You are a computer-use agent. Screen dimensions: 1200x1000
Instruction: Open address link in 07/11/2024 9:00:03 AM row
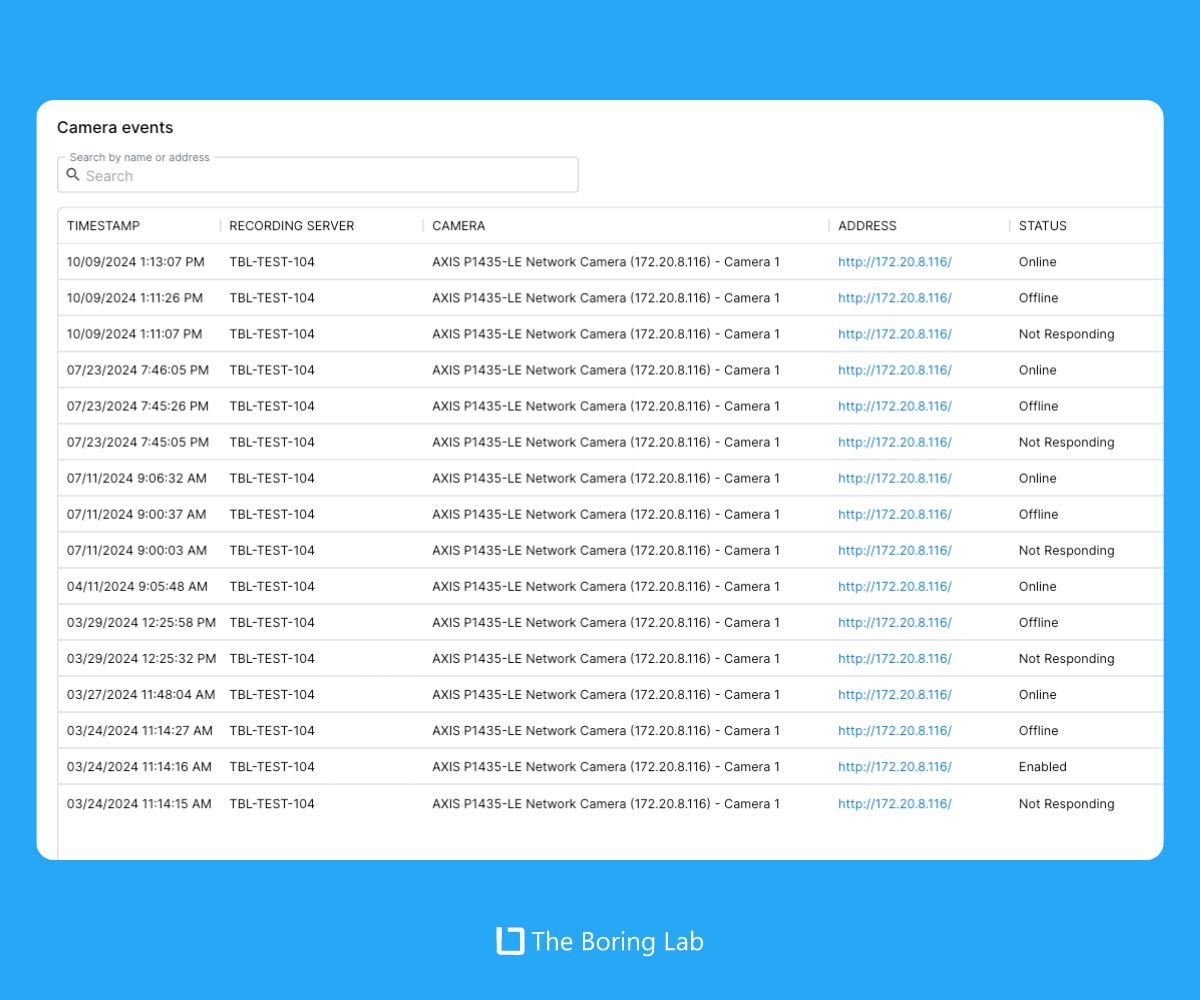895,550
